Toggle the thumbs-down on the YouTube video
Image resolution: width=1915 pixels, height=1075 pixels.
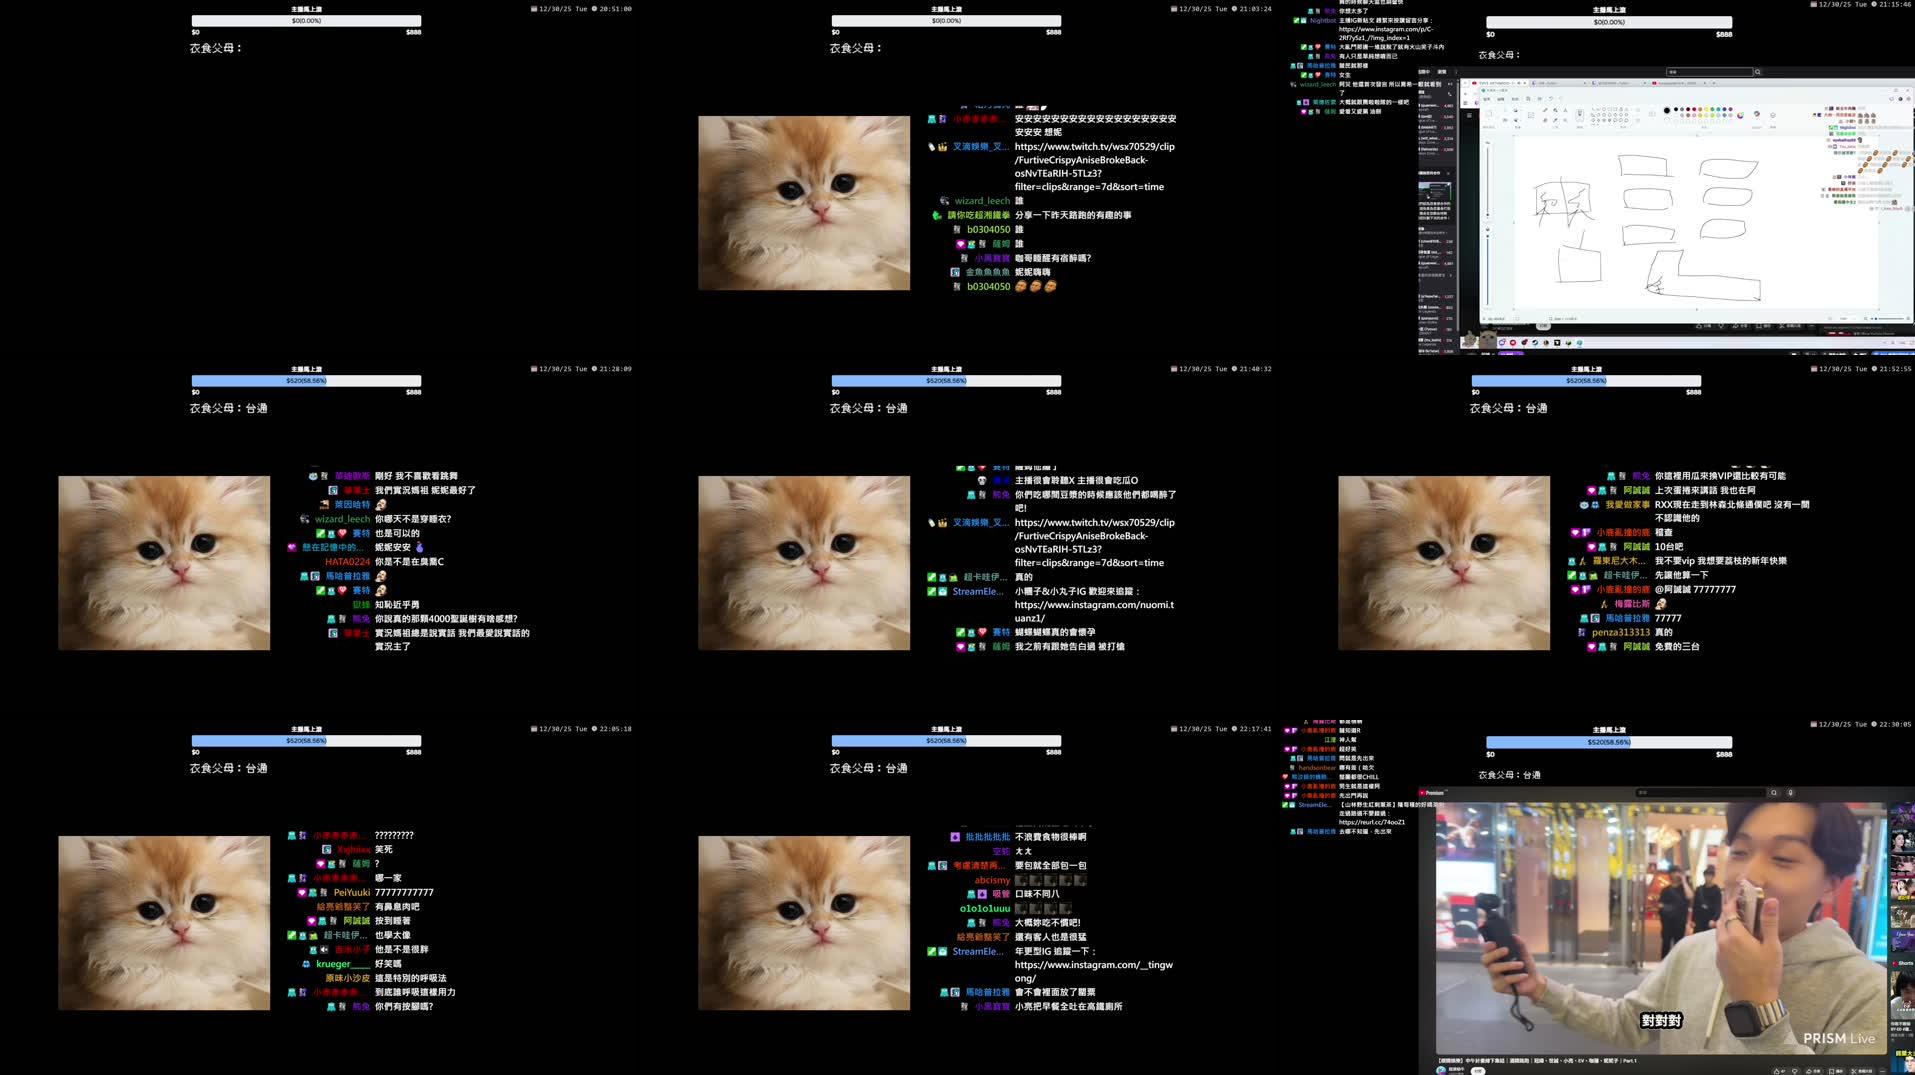point(1795,1071)
